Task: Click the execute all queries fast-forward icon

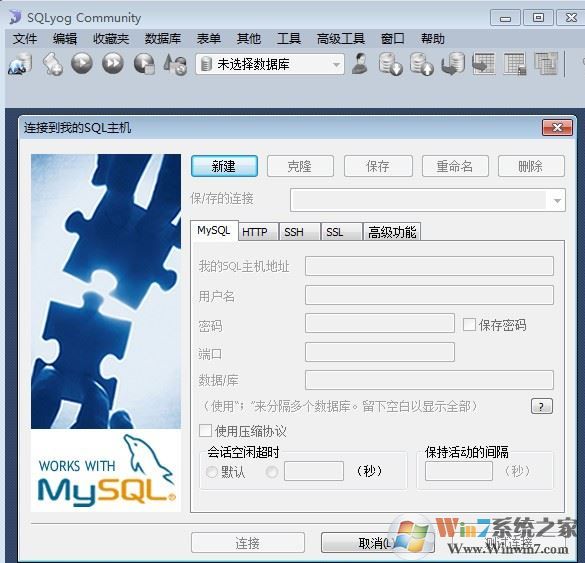Action: (113, 63)
